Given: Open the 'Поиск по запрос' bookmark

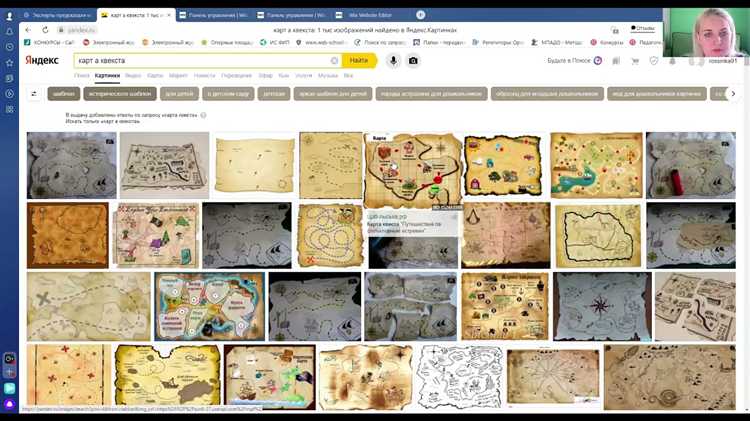Looking at the screenshot, I should click(x=380, y=43).
